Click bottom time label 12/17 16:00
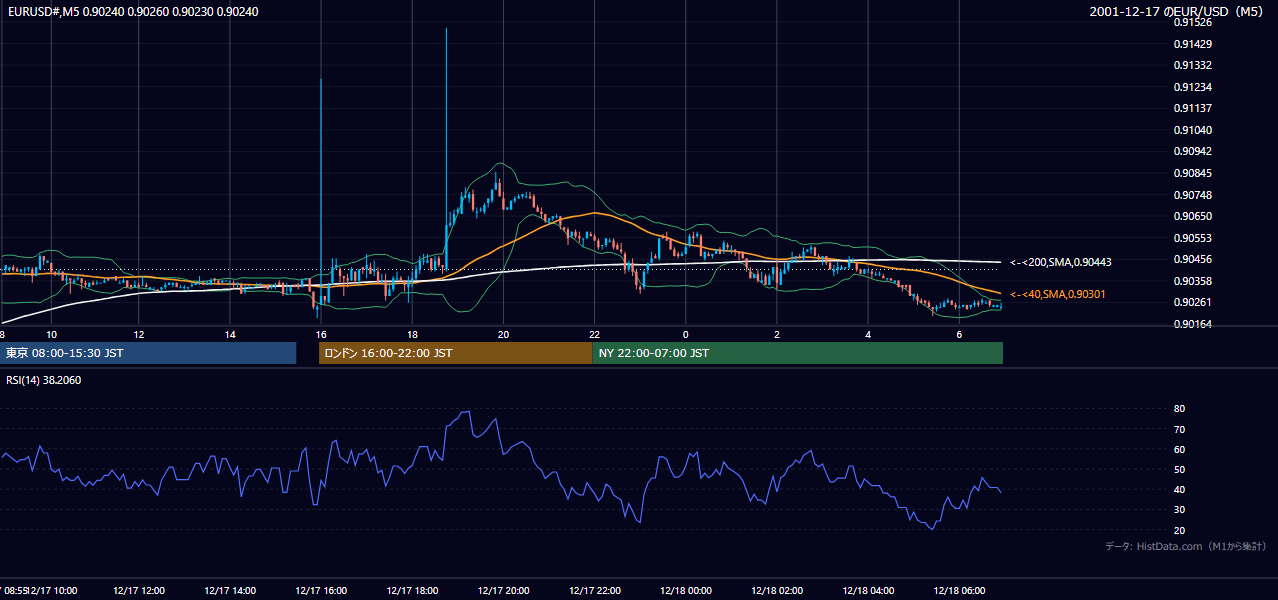Screen dimensions: 1278x600 (x=321, y=590)
